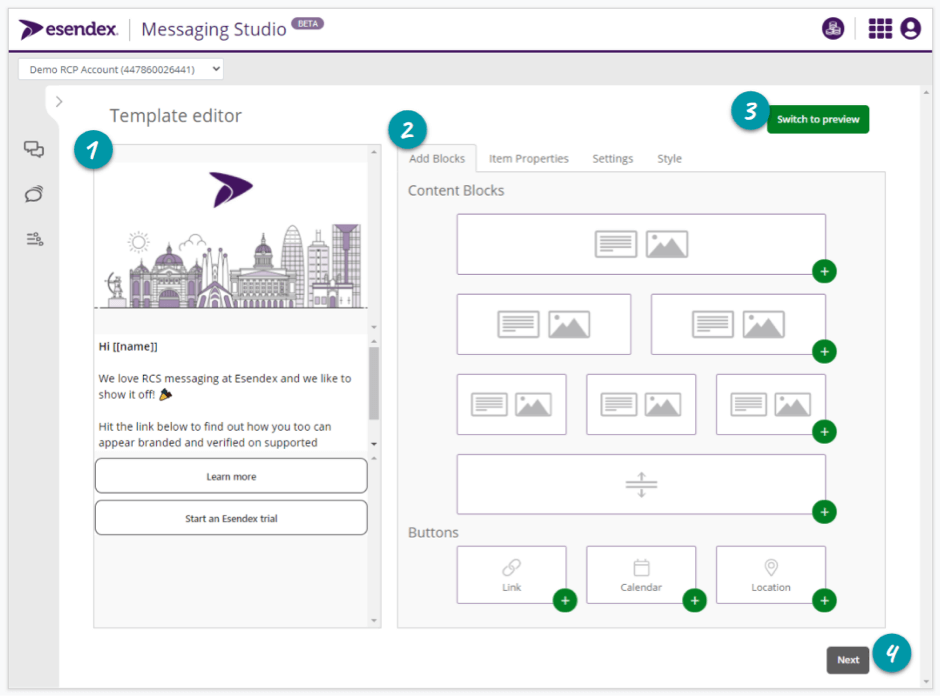
Task: Open the Item Properties tab
Action: [x=529, y=158]
